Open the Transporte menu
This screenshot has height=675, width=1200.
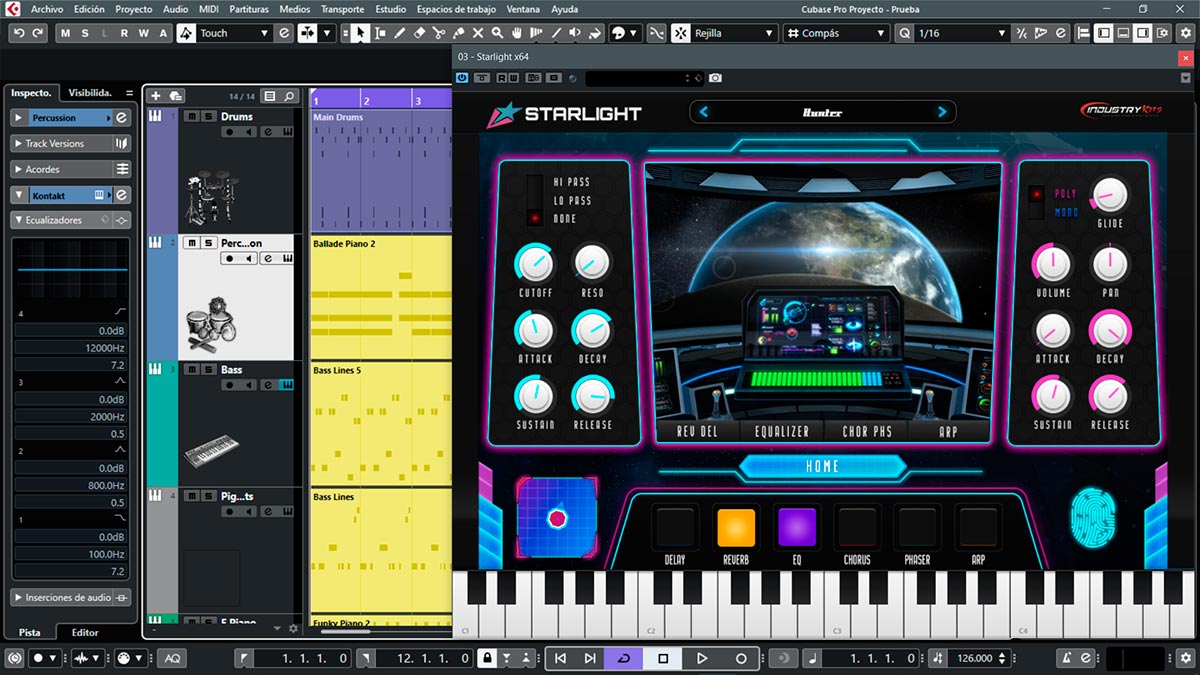pos(342,9)
